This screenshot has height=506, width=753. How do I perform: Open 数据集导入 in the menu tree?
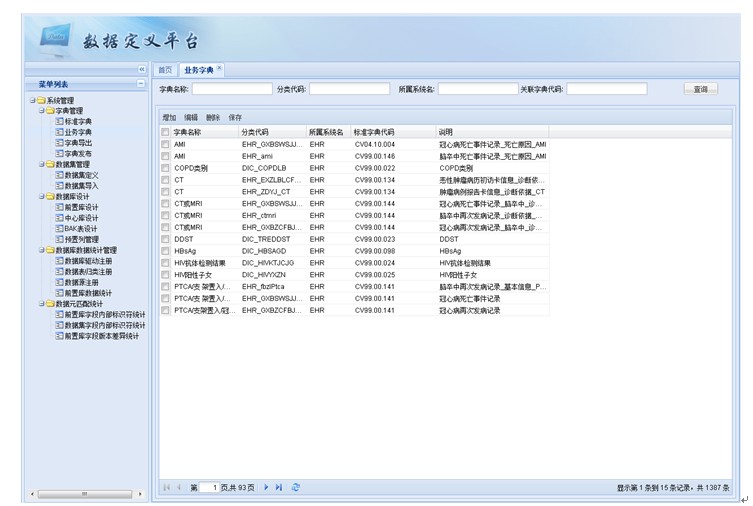pos(81,185)
